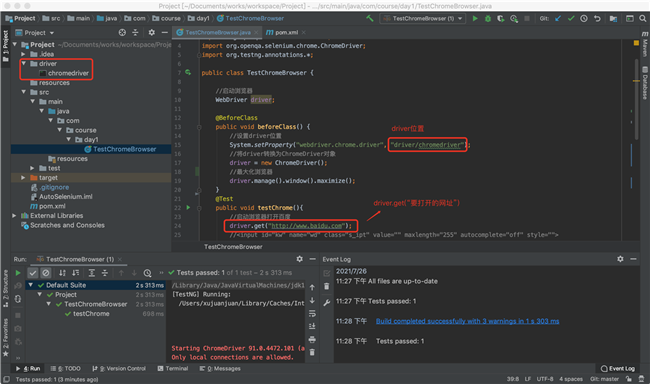Open the Build completed successfully link
The image size is (650, 384).
point(467,321)
